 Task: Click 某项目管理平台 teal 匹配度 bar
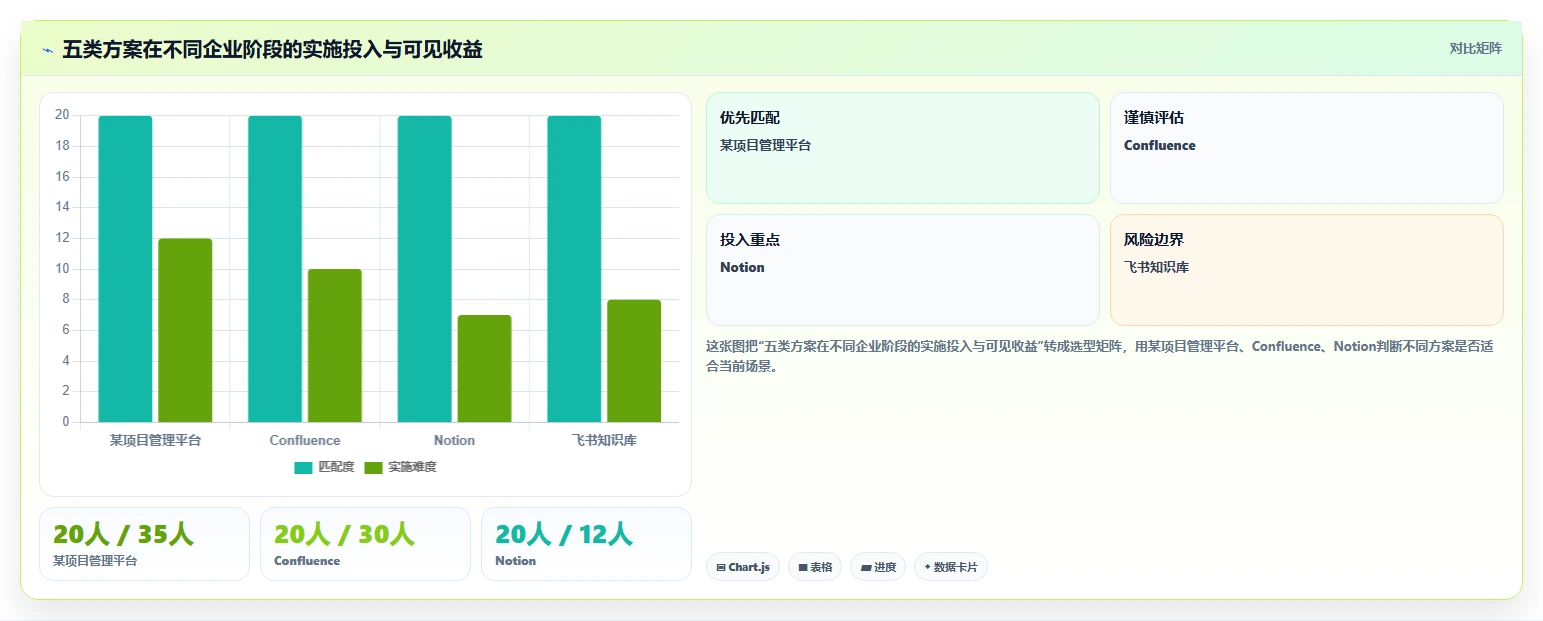pos(125,269)
